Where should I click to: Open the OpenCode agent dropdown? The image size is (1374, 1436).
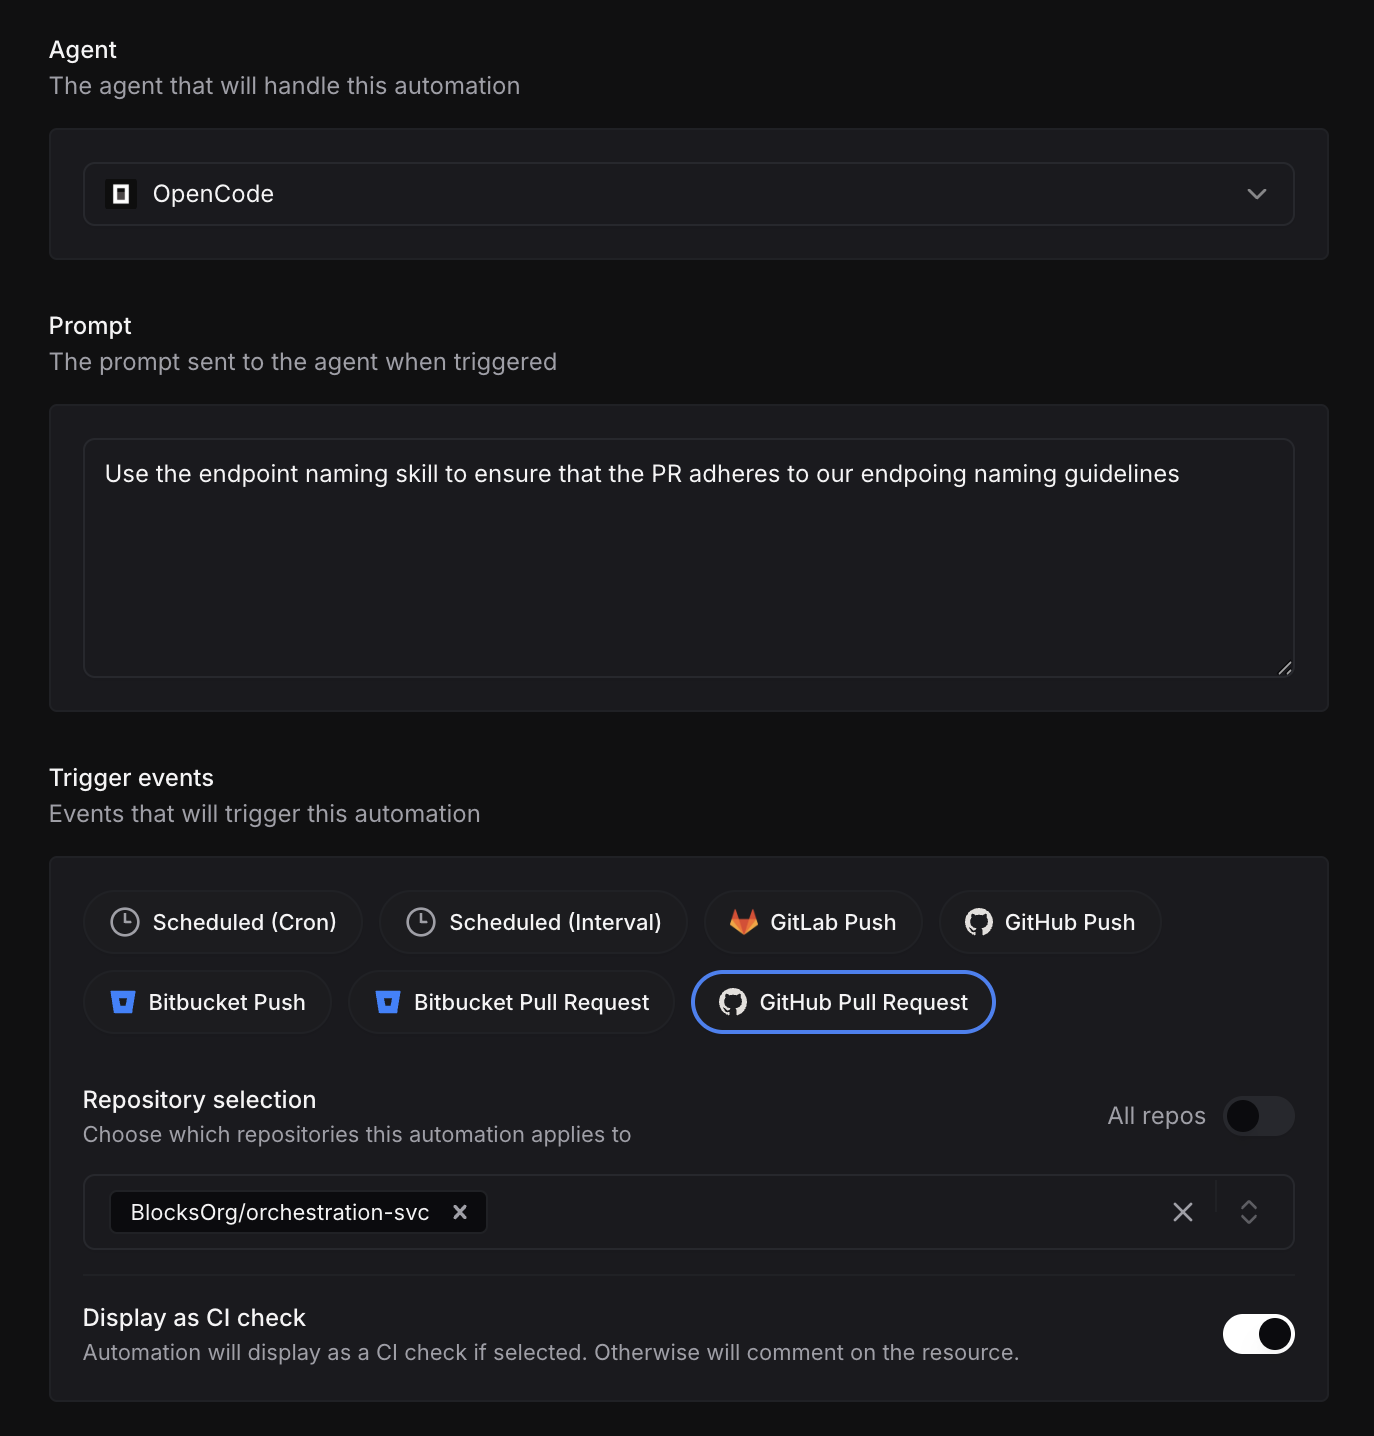pyautogui.click(x=688, y=194)
